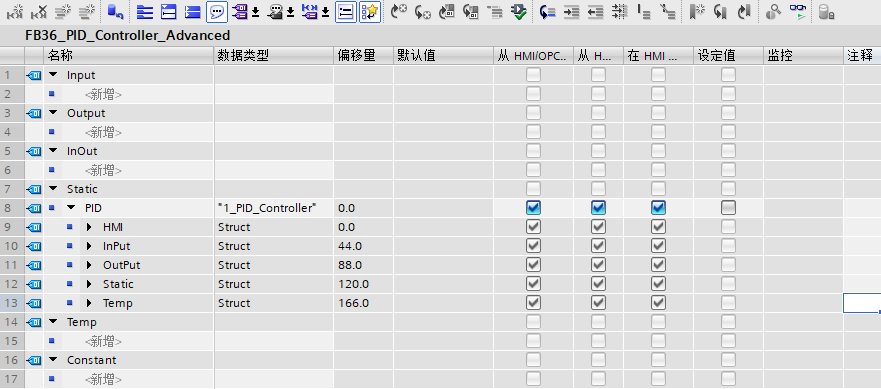The width and height of the screenshot is (881, 389).
Task: Collapse the Static section in row 7
Action: (53, 189)
